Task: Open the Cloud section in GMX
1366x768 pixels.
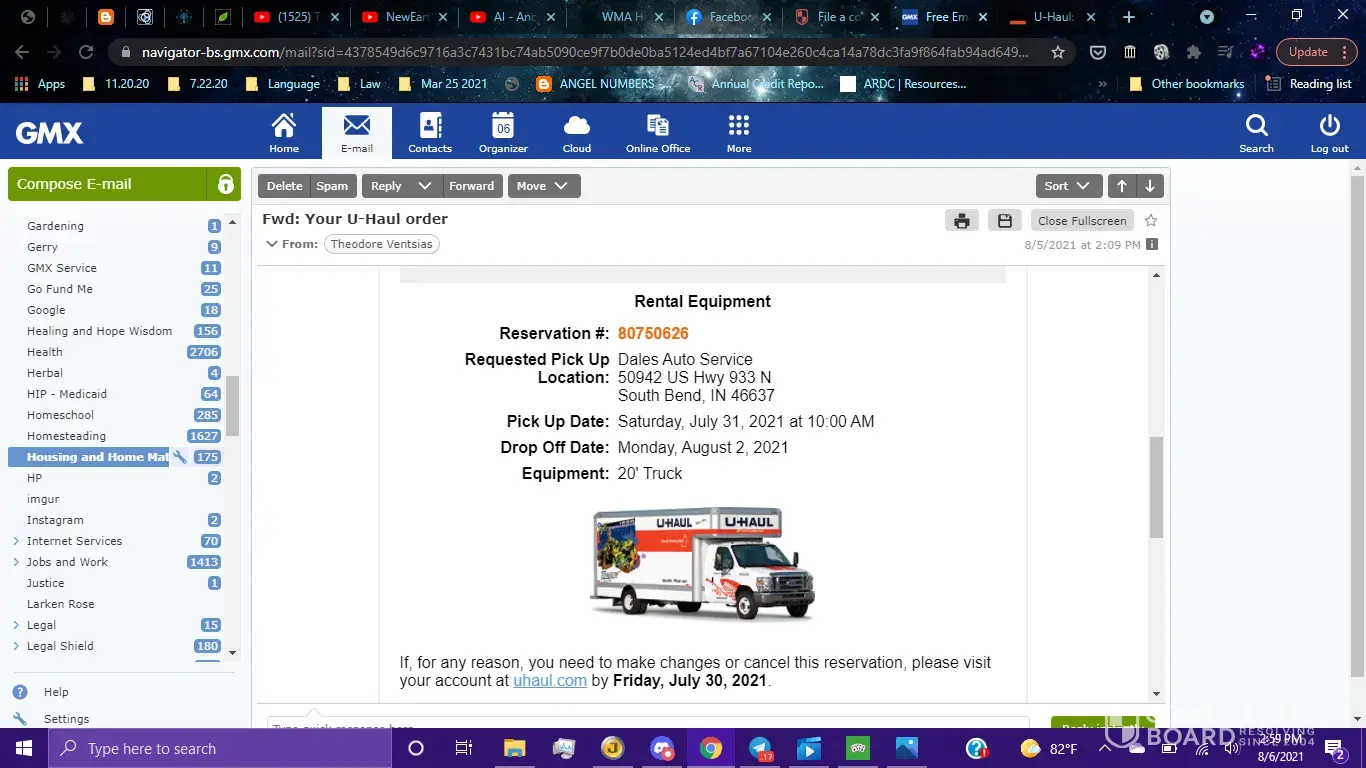Action: pos(577,133)
